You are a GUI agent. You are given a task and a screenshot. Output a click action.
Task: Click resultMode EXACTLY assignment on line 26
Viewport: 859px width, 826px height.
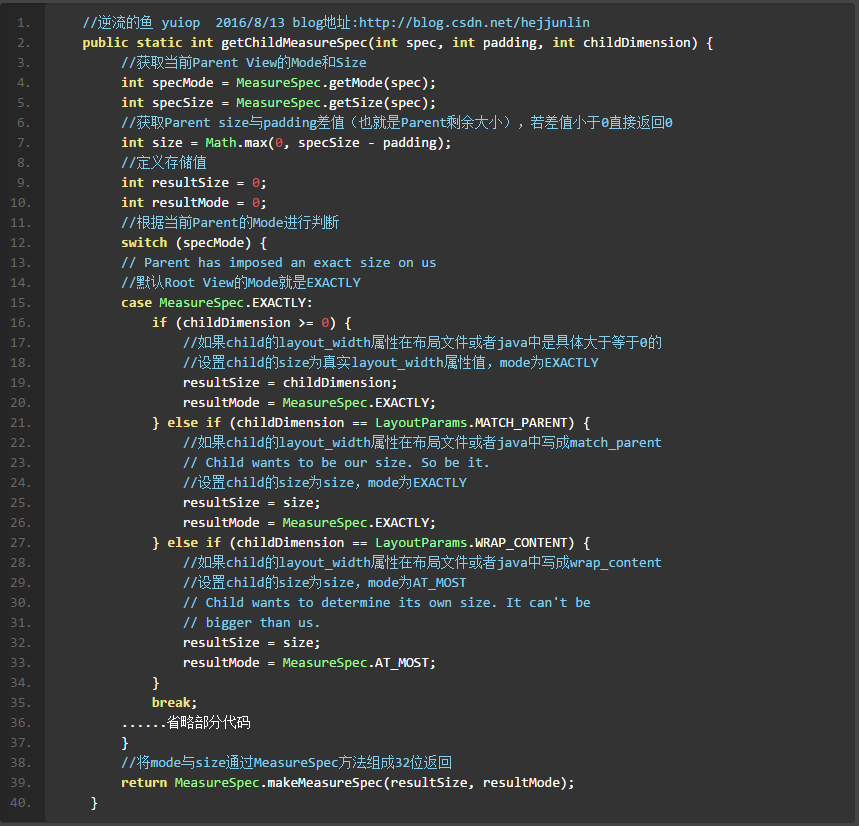(309, 523)
